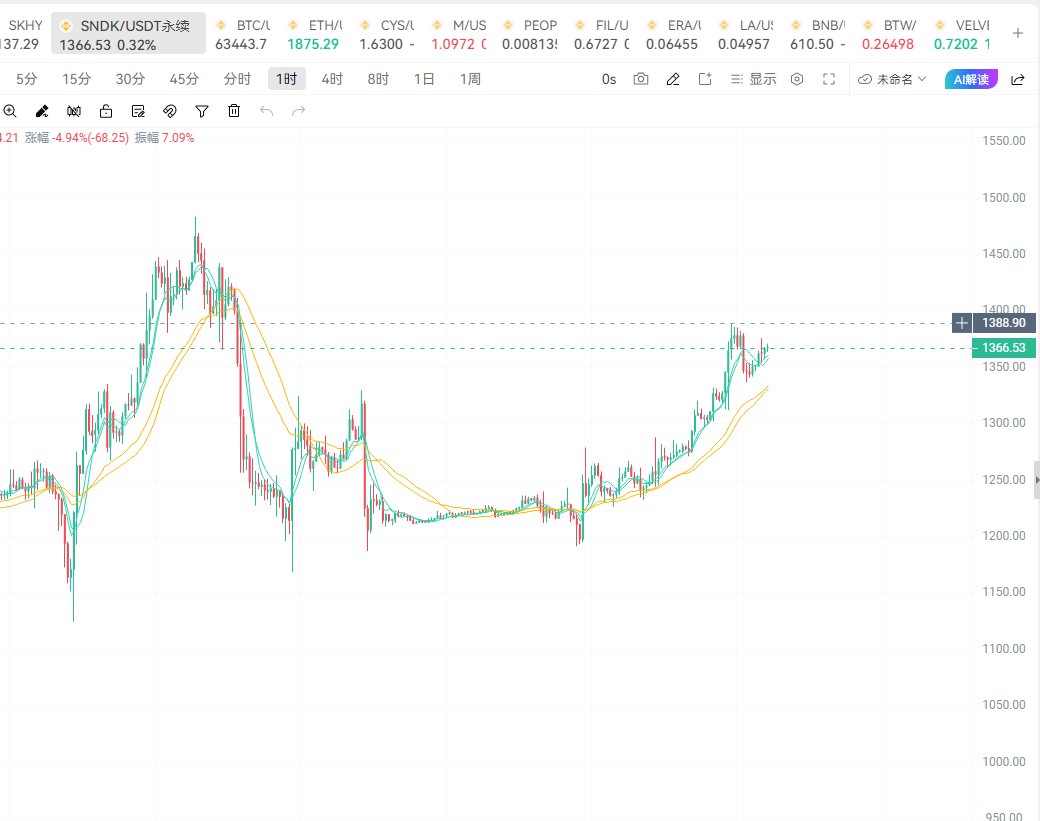This screenshot has width=1040, height=821.
Task: Open the LA/US symbol tab
Action: coord(747,34)
